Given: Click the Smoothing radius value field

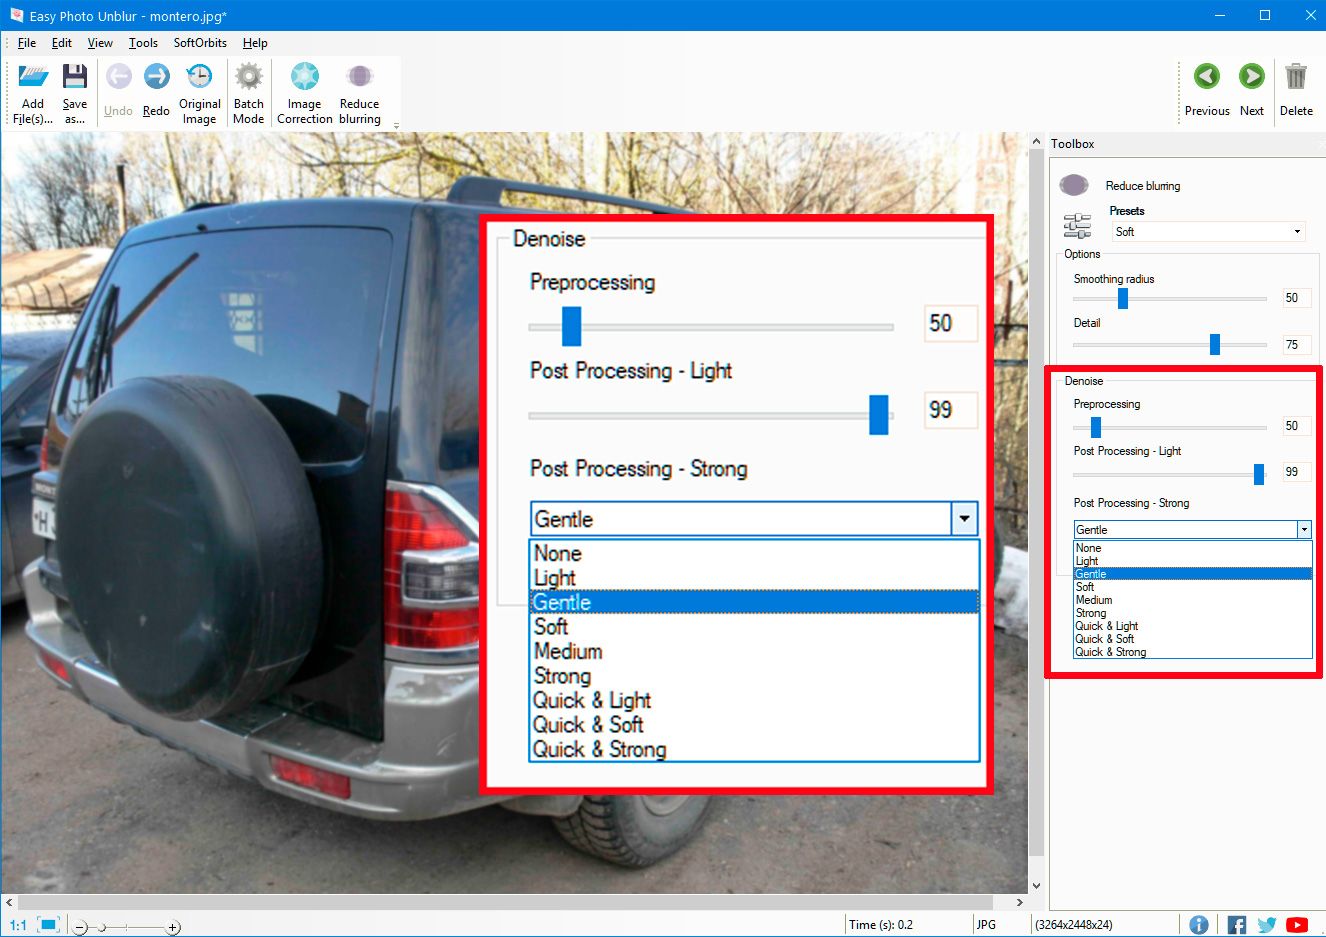Looking at the screenshot, I should pyautogui.click(x=1295, y=298).
